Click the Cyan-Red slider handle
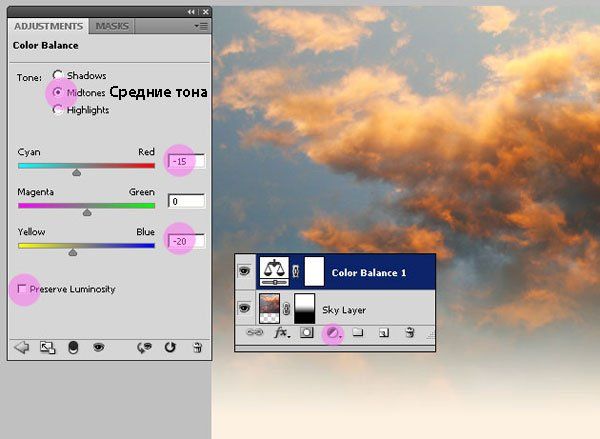 pyautogui.click(x=77, y=173)
